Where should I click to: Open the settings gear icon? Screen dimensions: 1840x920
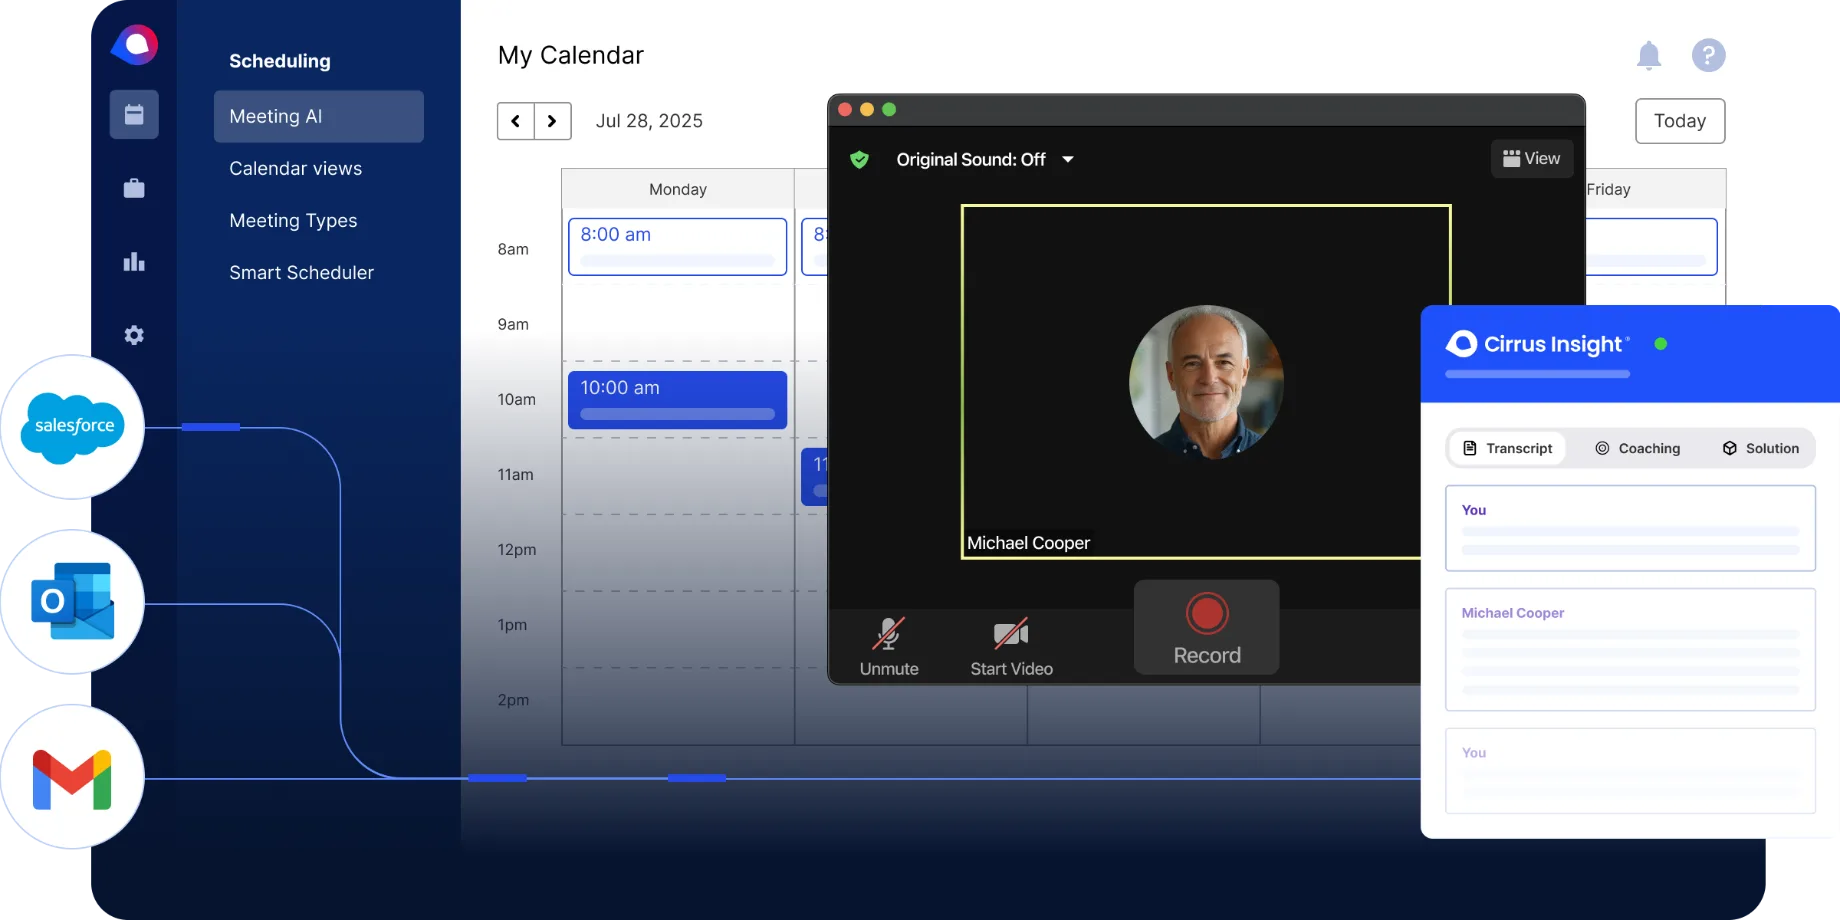[134, 335]
